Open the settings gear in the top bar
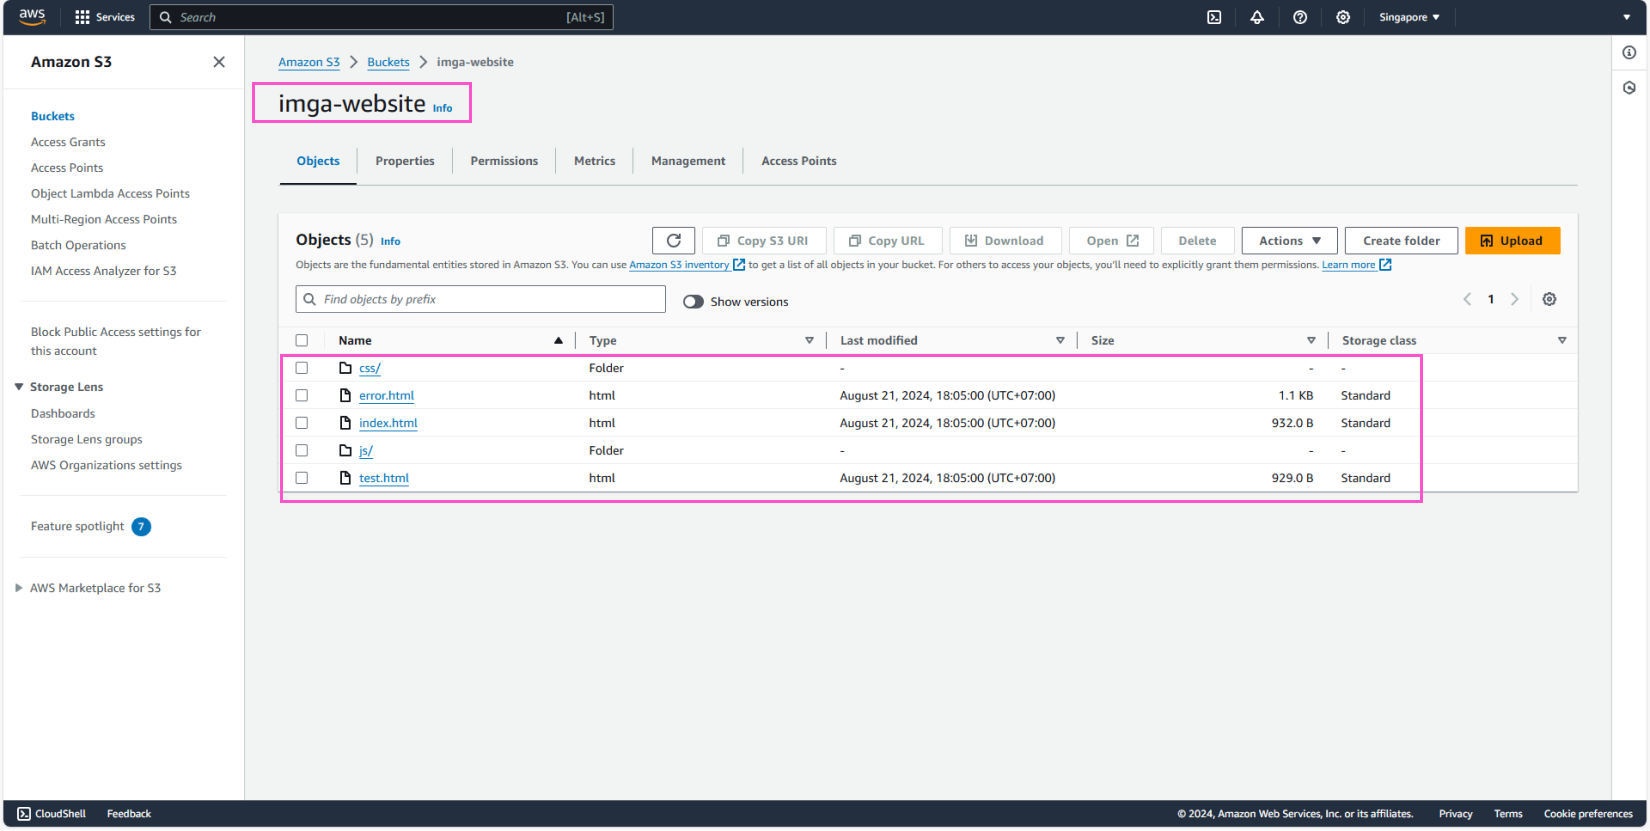Image resolution: width=1650 pixels, height=831 pixels. [1343, 17]
